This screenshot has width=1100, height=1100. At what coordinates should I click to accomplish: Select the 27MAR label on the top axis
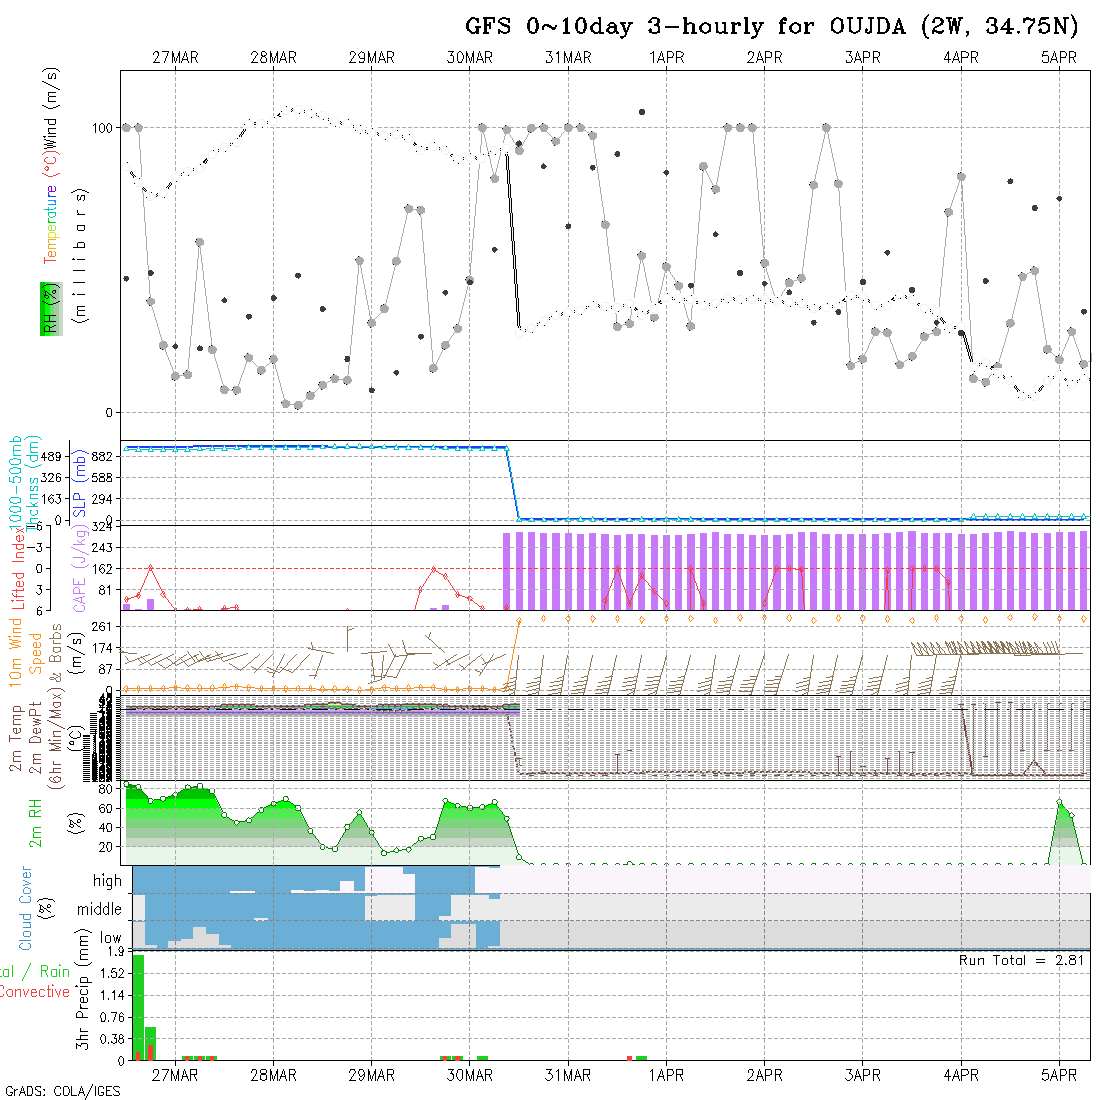[175, 58]
